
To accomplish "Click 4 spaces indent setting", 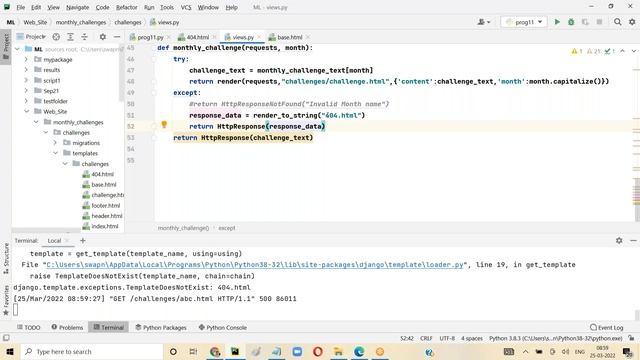I will (472, 338).
